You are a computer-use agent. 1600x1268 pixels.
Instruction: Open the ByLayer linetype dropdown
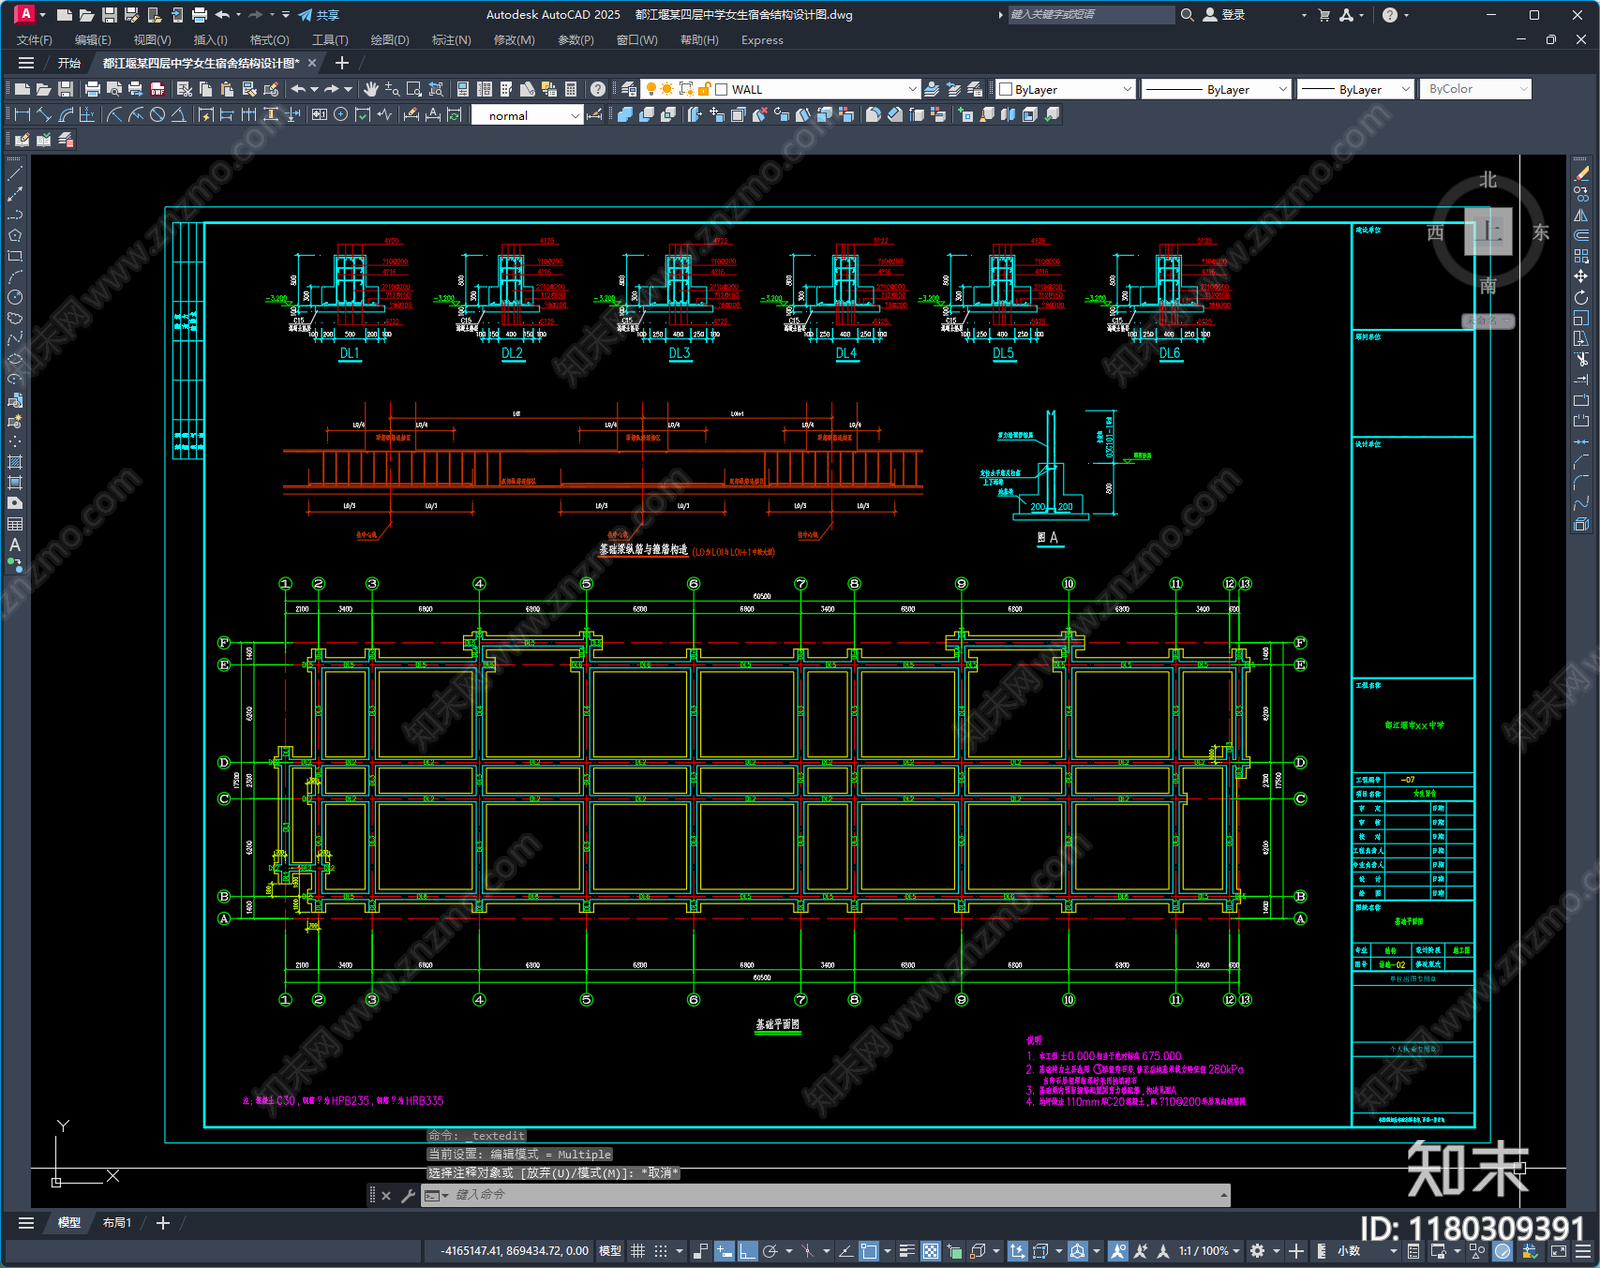[1283, 89]
